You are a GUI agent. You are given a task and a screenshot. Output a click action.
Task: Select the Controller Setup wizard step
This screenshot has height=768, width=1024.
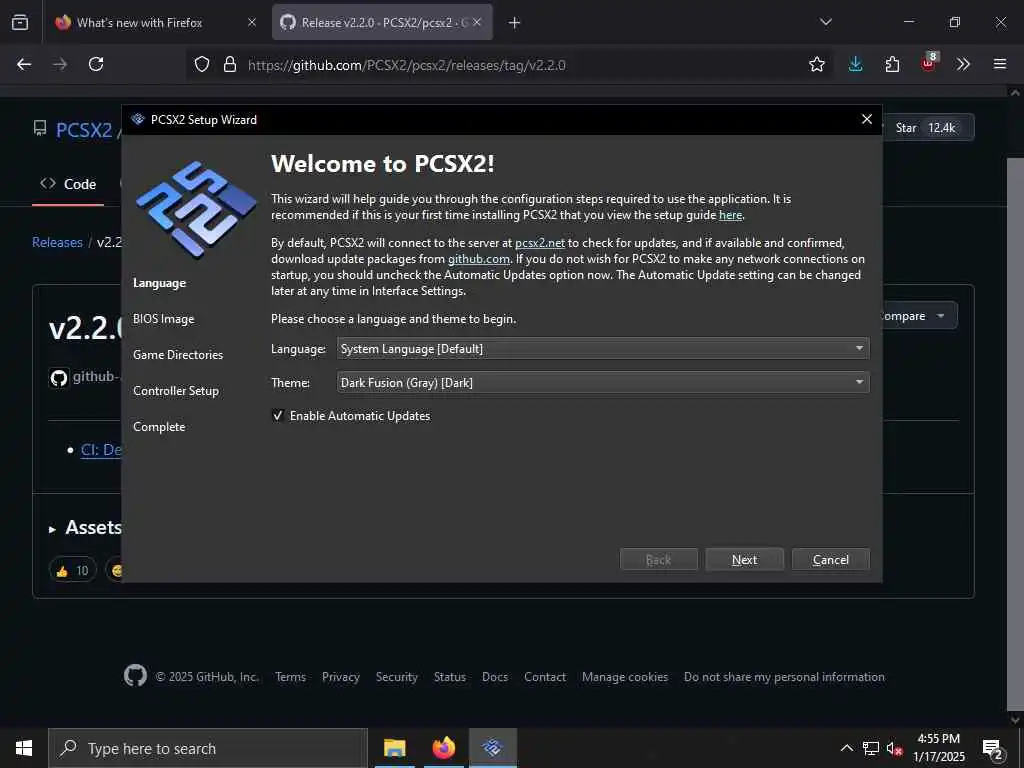pos(176,391)
